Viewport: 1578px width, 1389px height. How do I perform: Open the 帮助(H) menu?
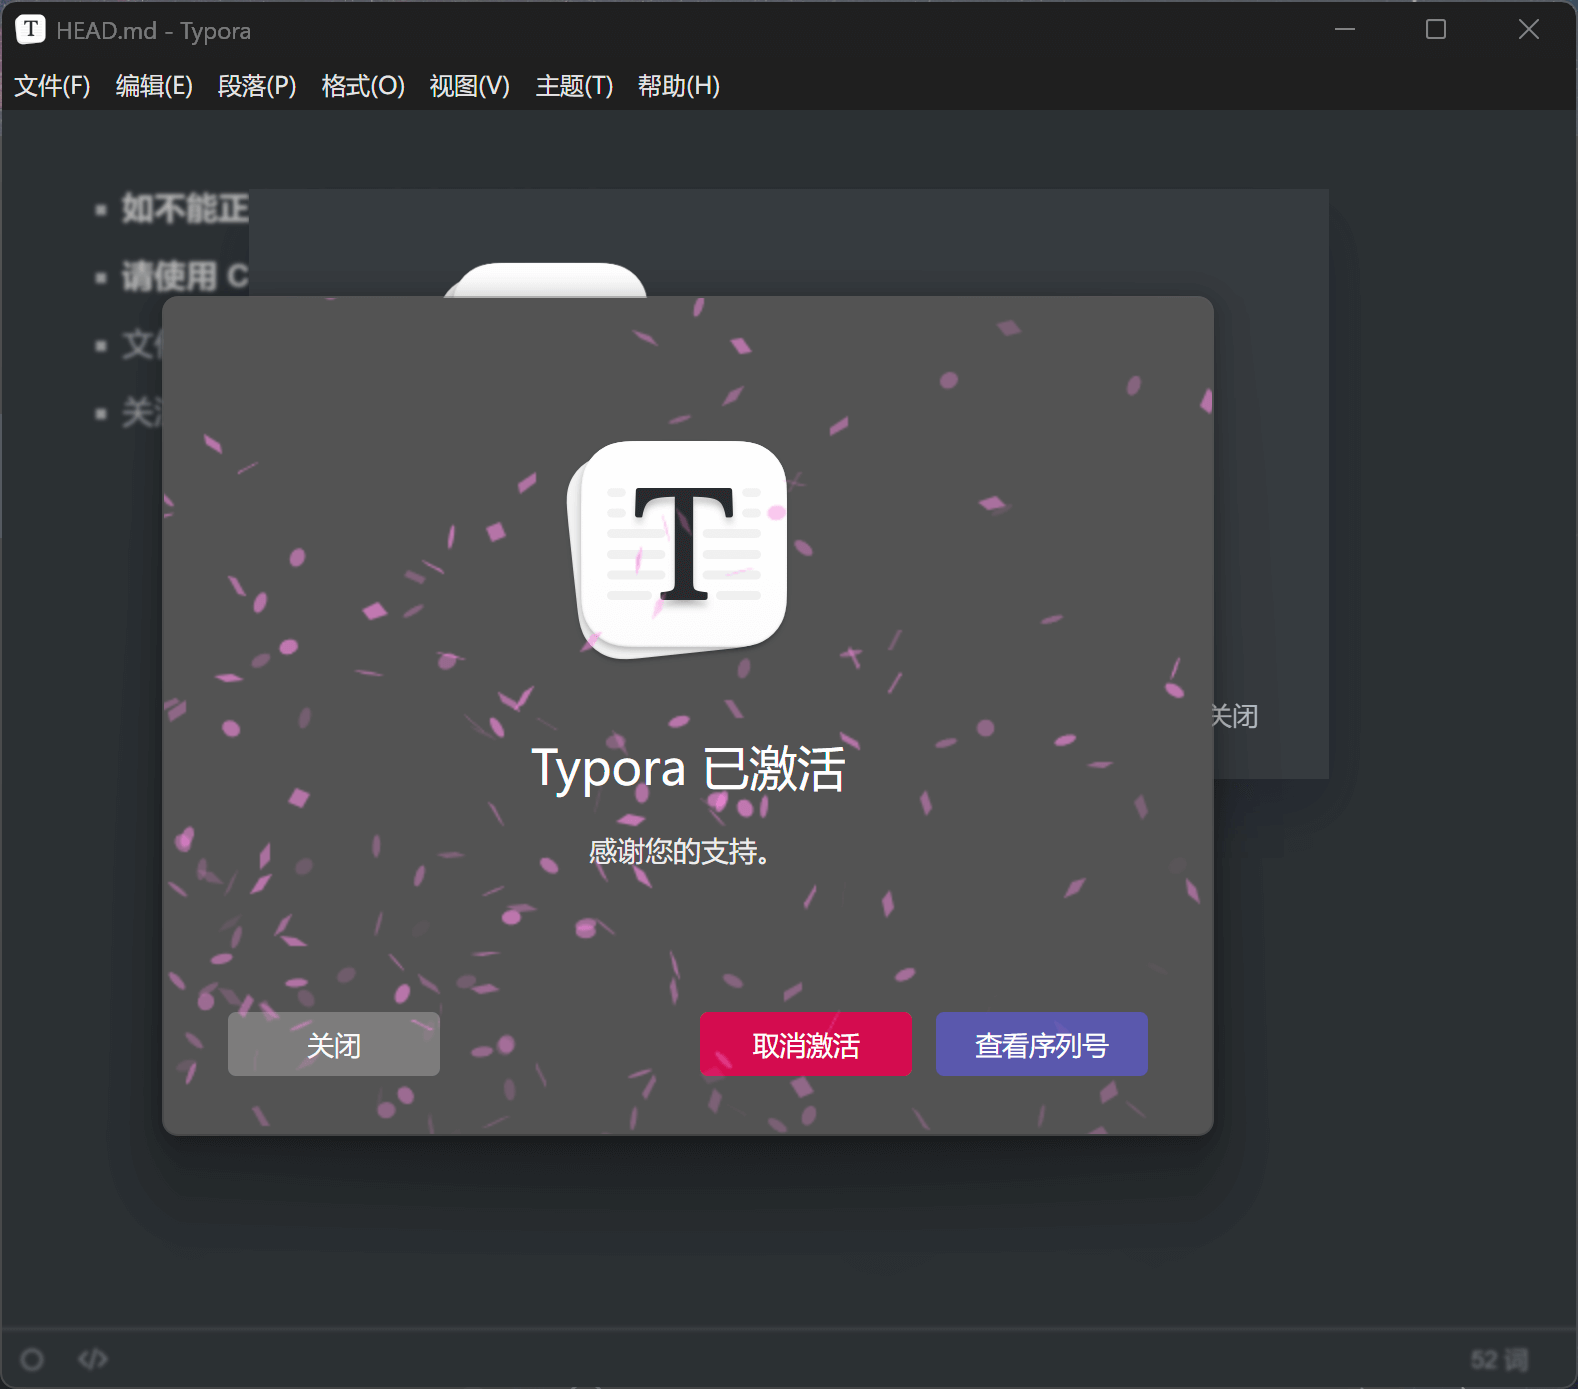[679, 86]
